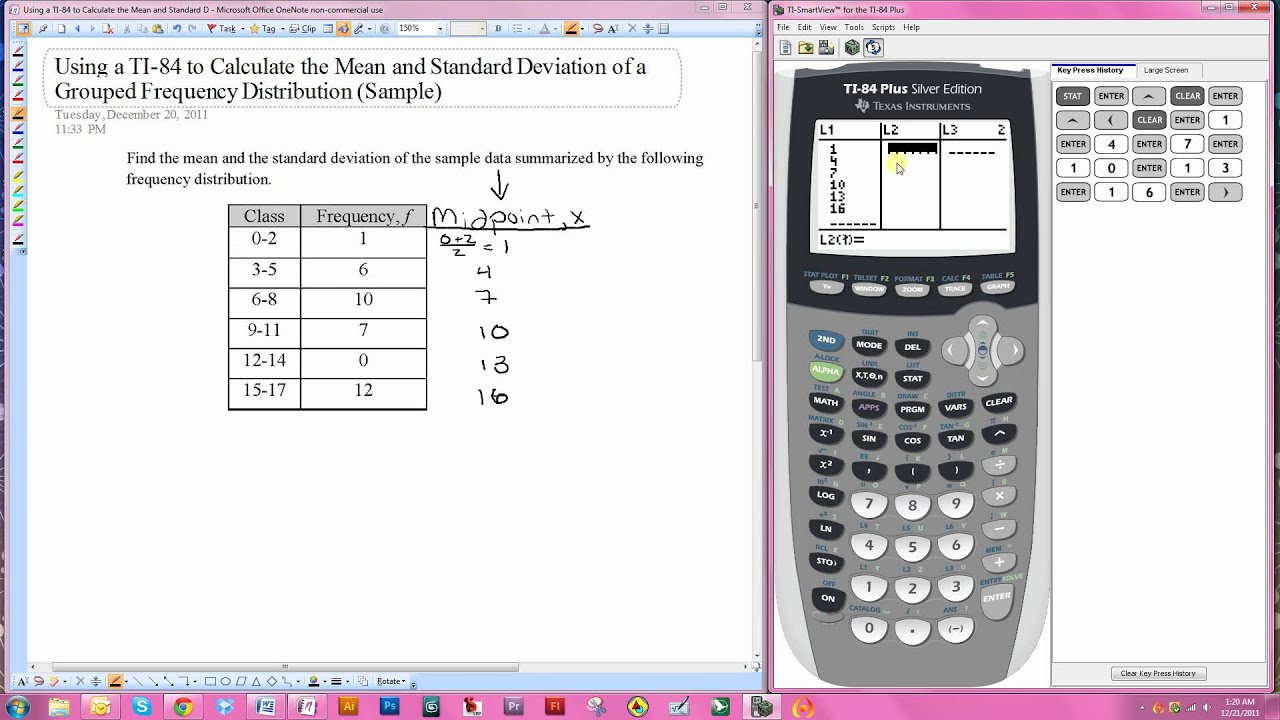
Task: Select the orange pen tool in the OneNote top toolbar
Action: [570, 29]
